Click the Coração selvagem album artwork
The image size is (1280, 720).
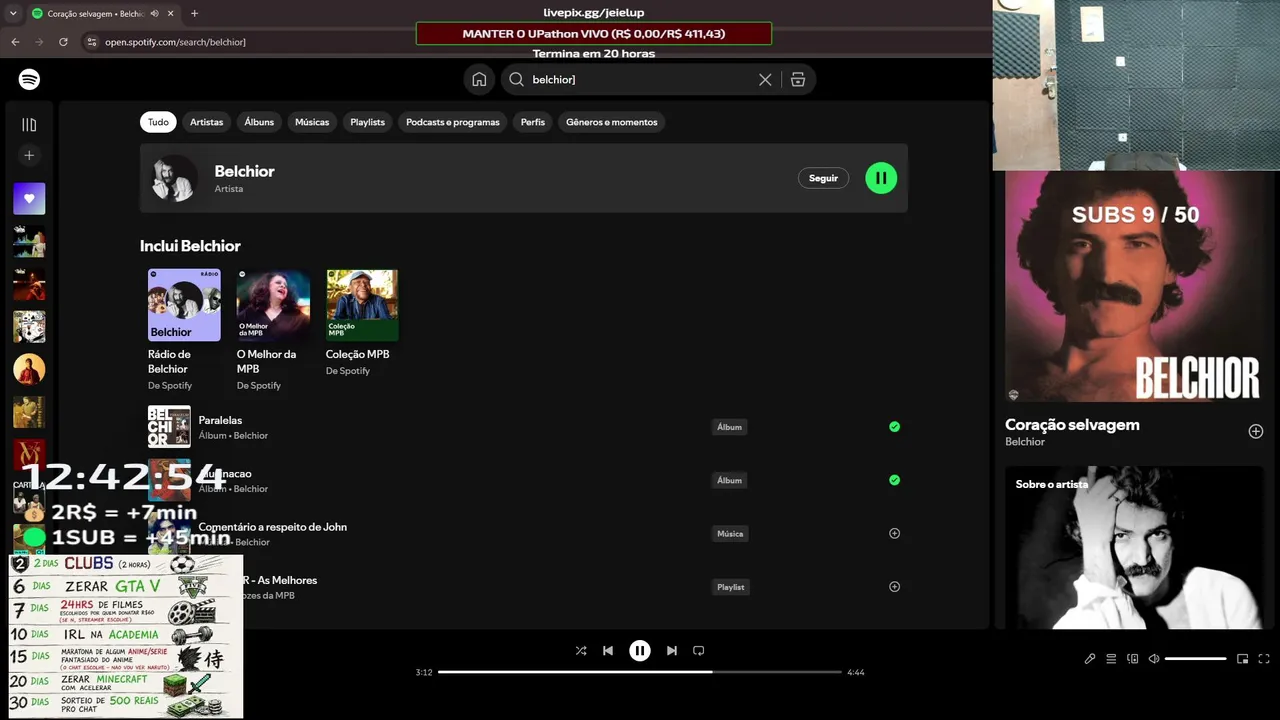1134,286
